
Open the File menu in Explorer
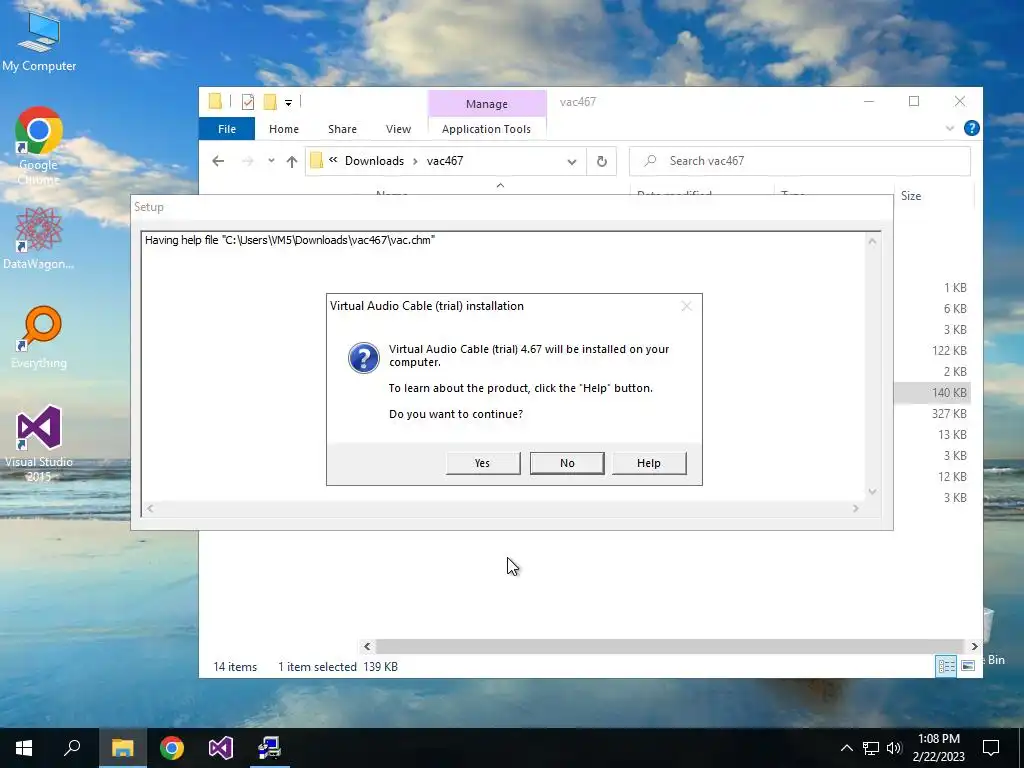click(227, 129)
